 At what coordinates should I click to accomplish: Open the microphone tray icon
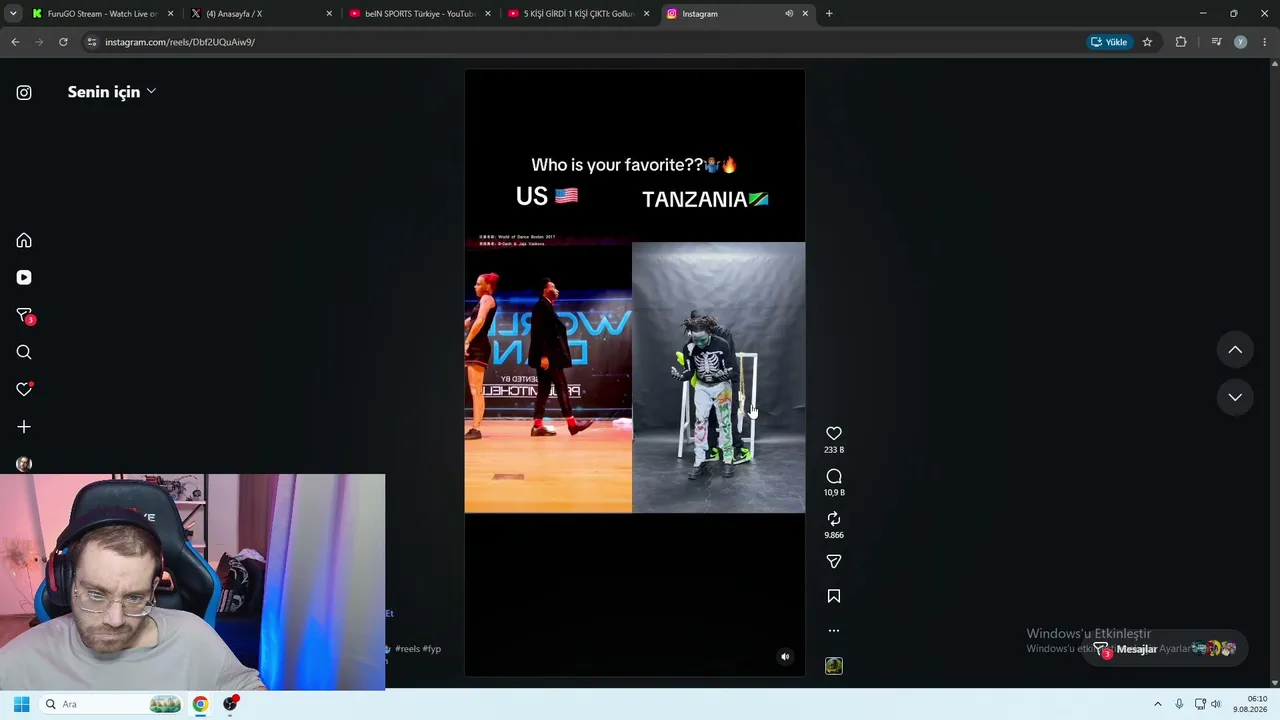coord(1179,704)
